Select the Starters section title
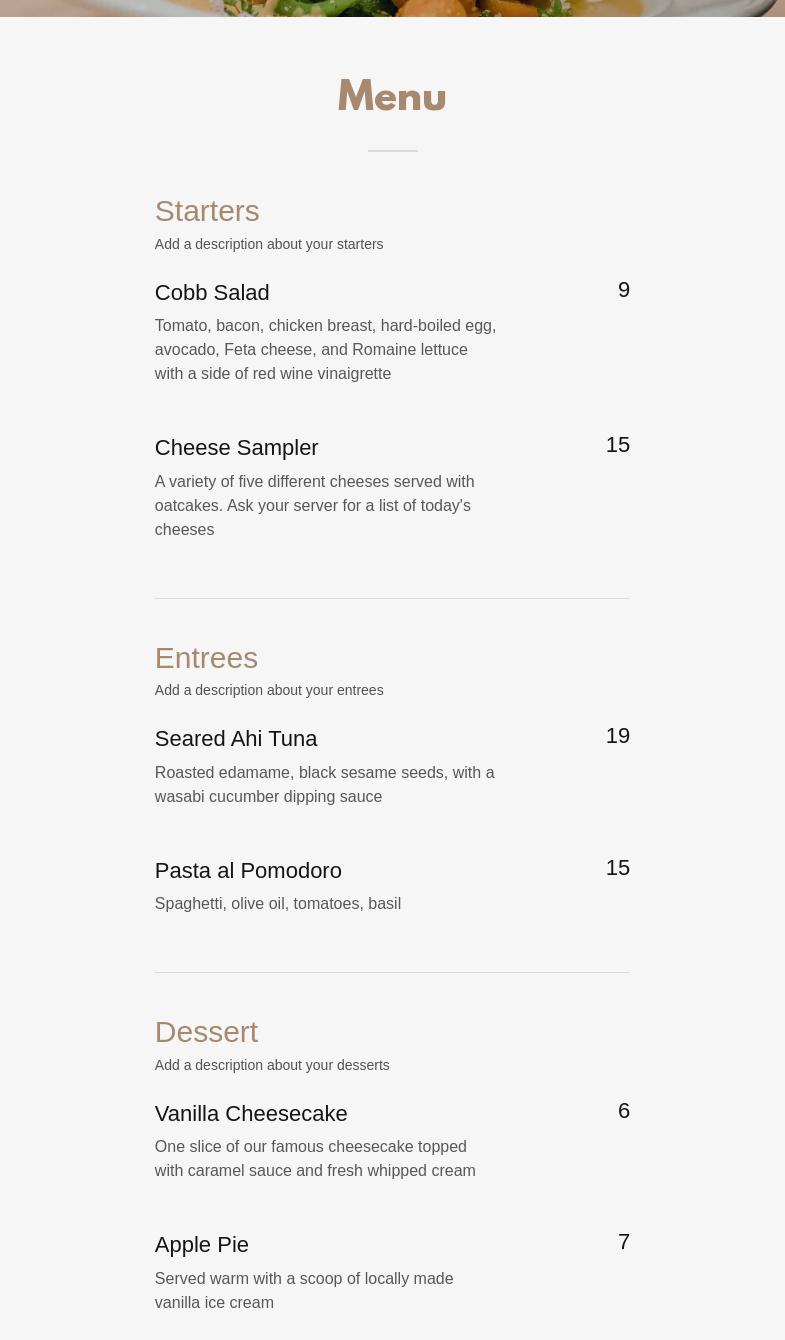Screen dimensions: 785x1340 click(207, 211)
